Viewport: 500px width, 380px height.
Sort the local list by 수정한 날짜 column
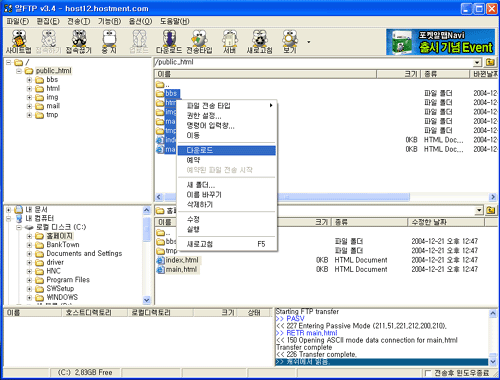tap(446, 222)
